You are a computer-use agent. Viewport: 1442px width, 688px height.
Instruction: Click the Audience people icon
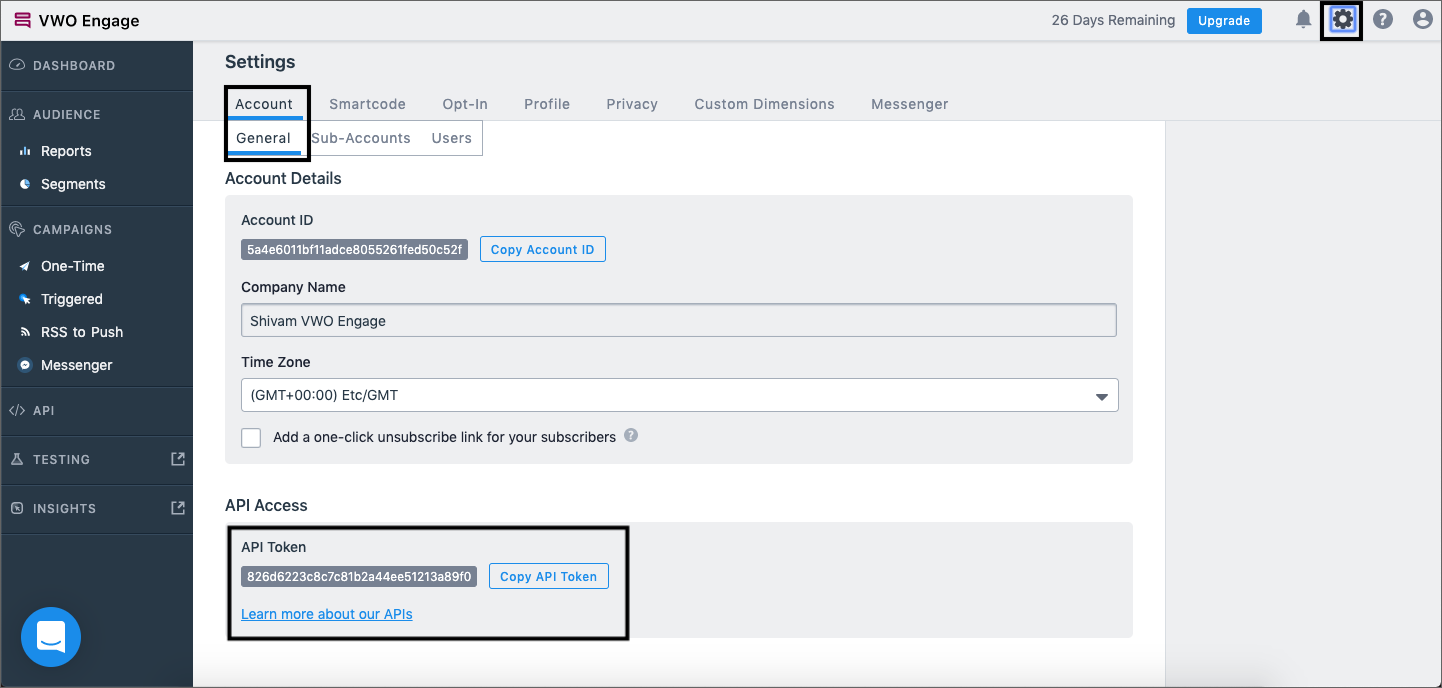[x=17, y=114]
